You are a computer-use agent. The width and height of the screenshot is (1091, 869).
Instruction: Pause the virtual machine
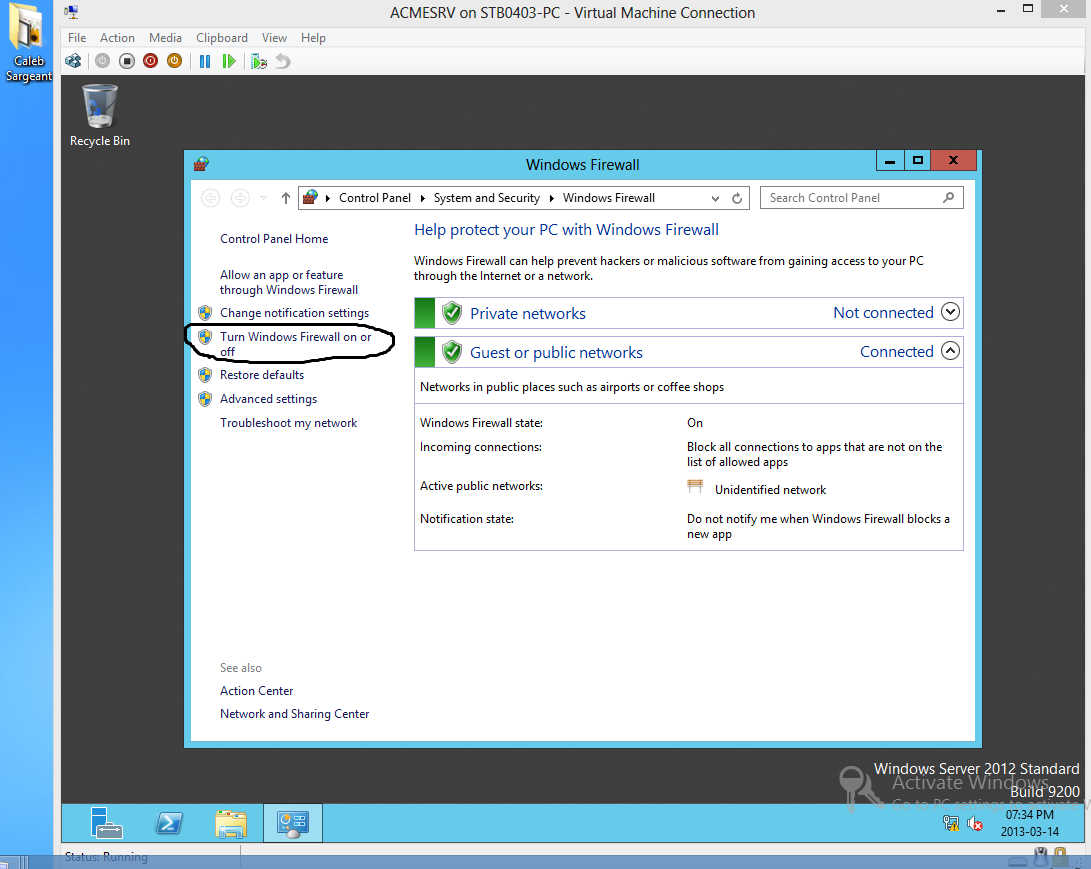click(205, 61)
